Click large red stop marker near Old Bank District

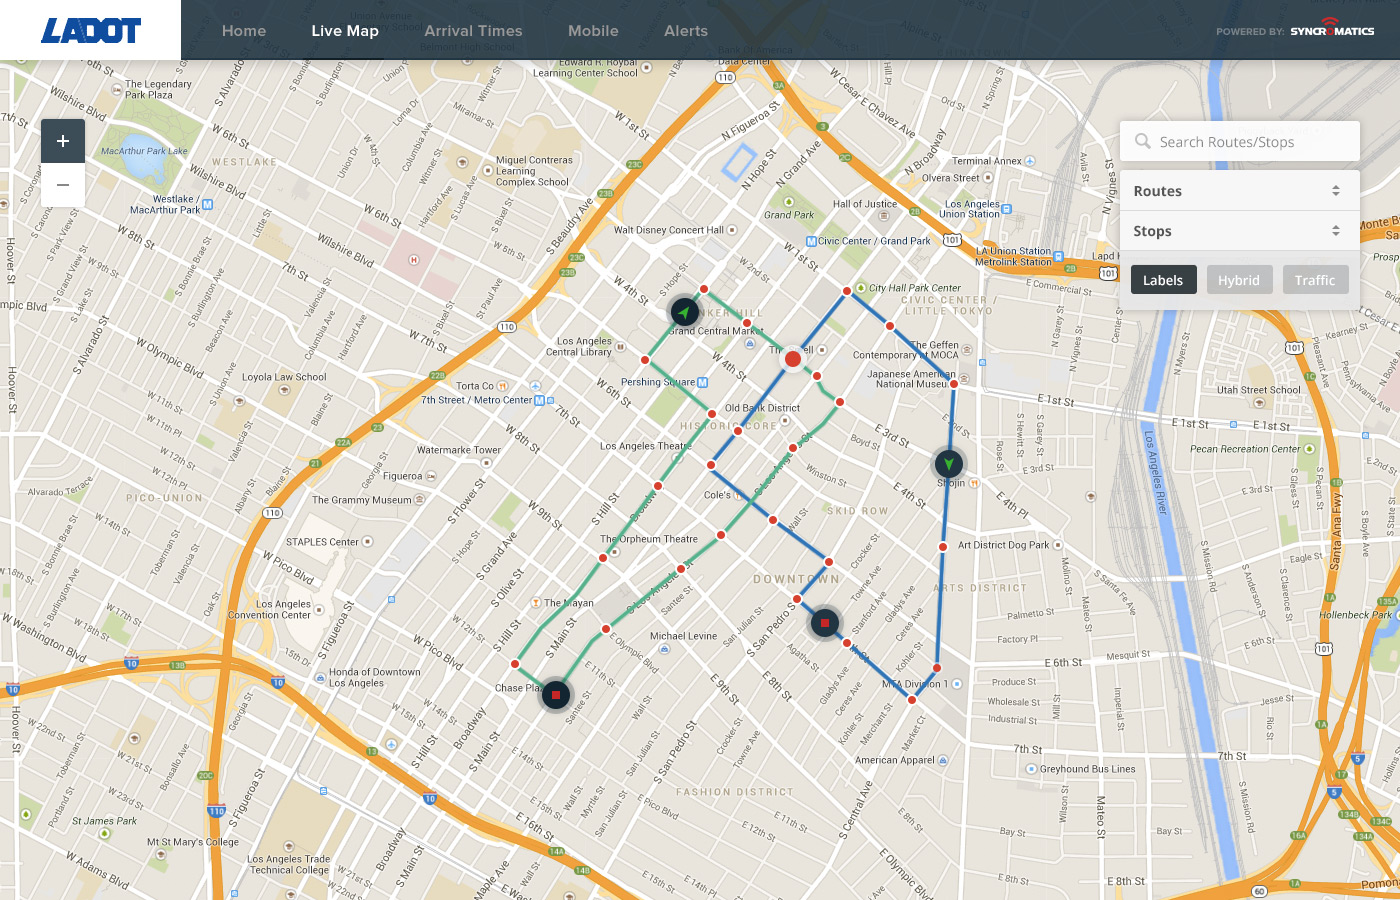[793, 358]
